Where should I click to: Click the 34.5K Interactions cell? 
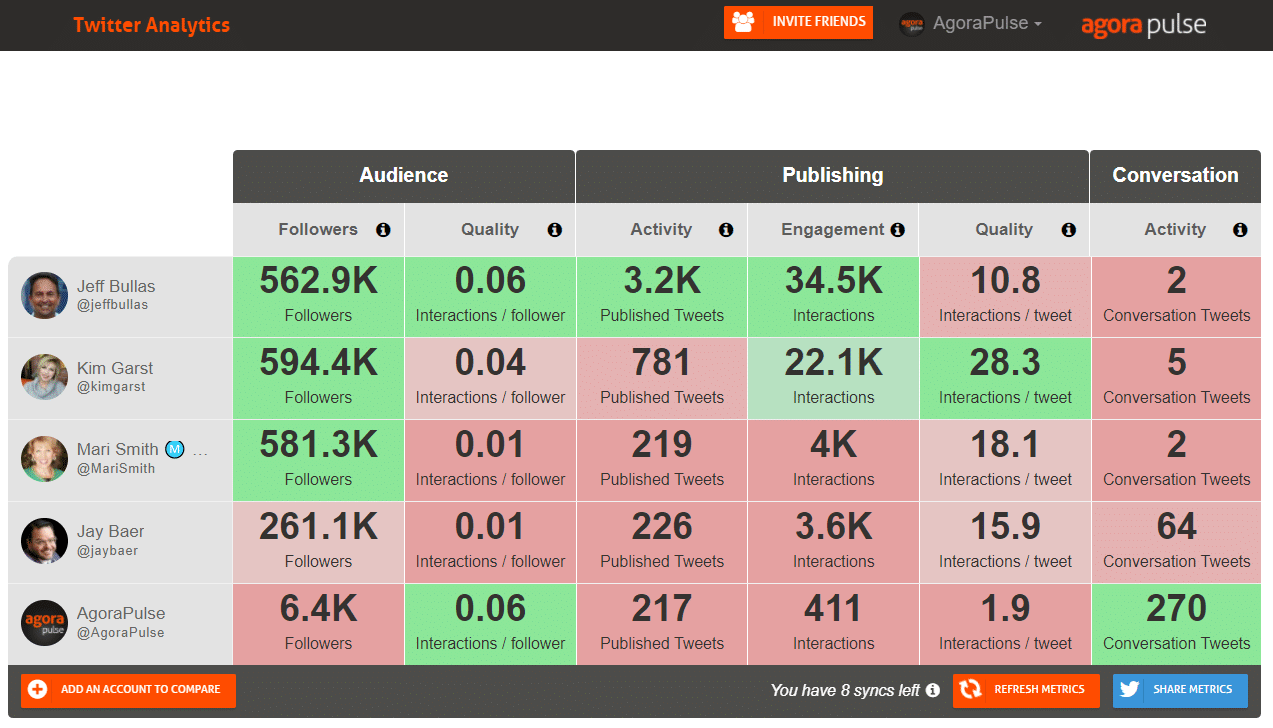(833, 297)
